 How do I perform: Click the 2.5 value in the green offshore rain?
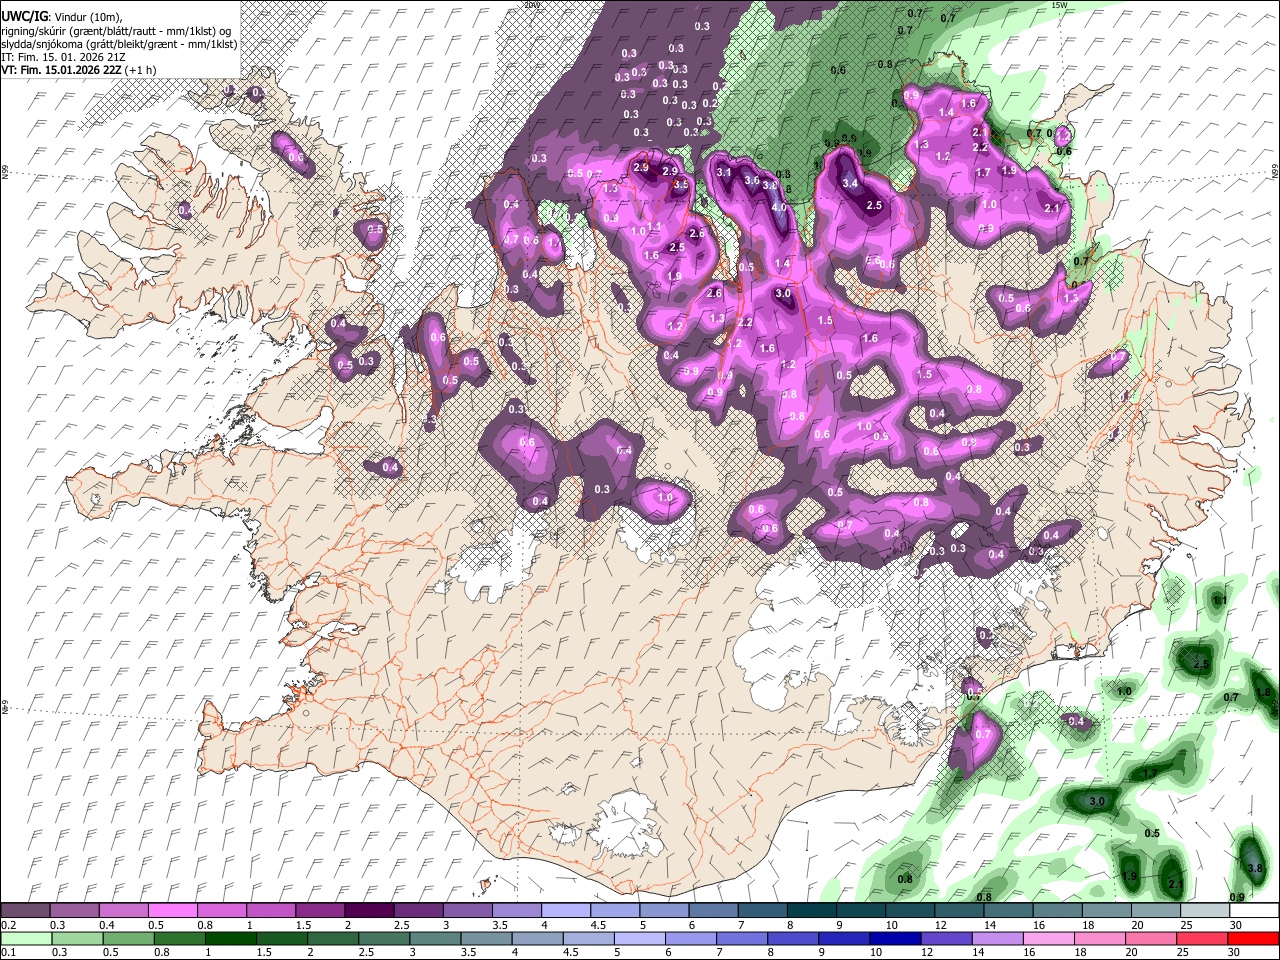click(1201, 664)
